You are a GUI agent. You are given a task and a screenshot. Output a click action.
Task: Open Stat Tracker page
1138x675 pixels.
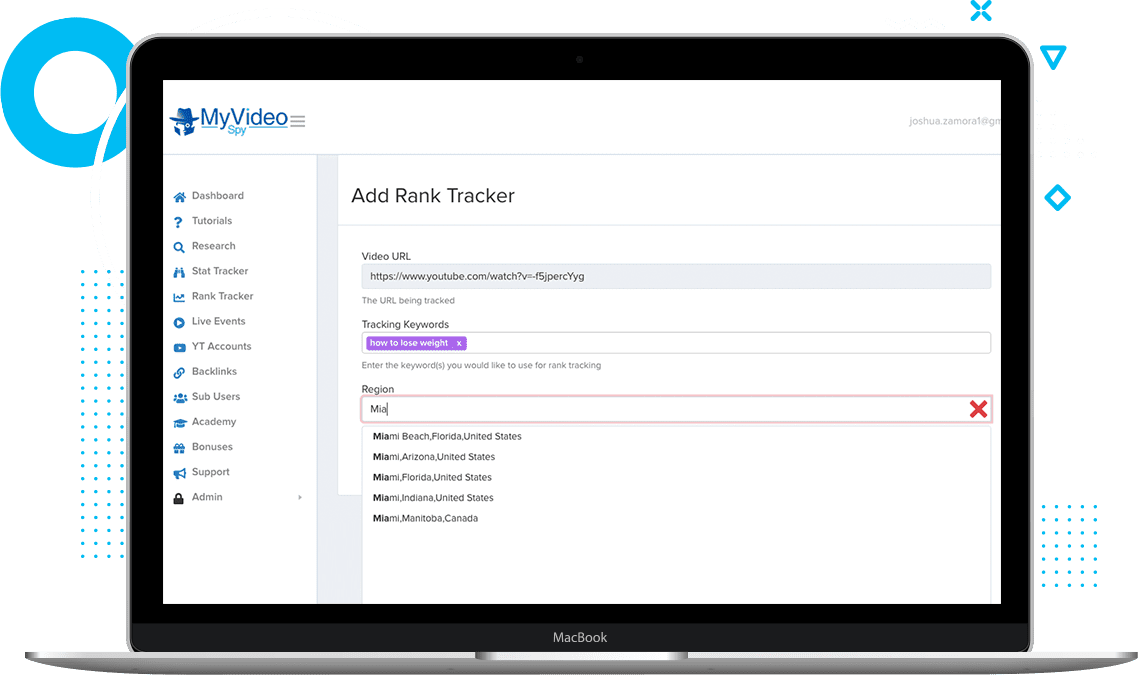tap(220, 271)
